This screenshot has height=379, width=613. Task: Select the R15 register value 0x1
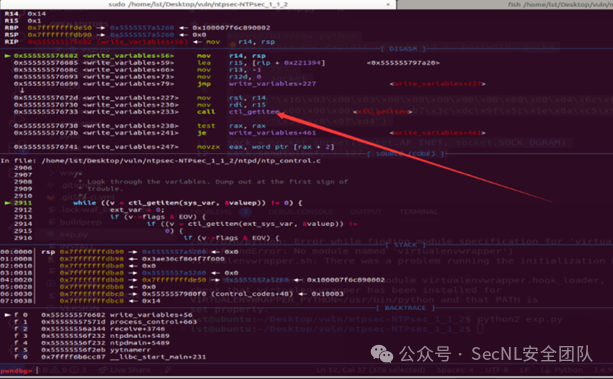tap(34, 21)
